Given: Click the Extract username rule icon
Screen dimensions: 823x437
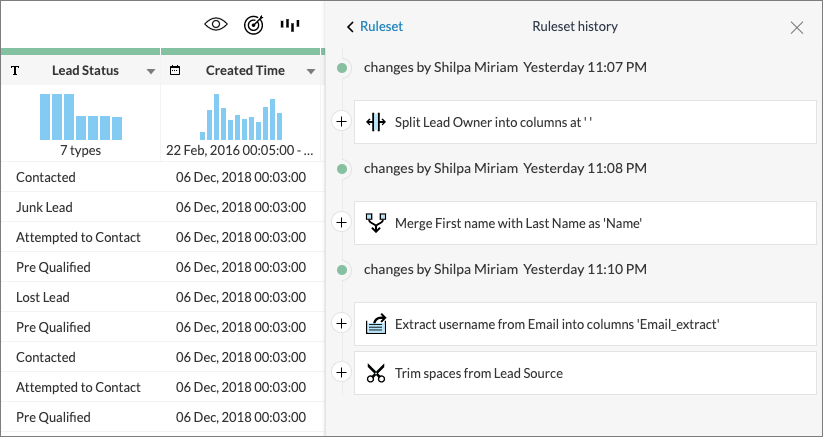Looking at the screenshot, I should 376,323.
